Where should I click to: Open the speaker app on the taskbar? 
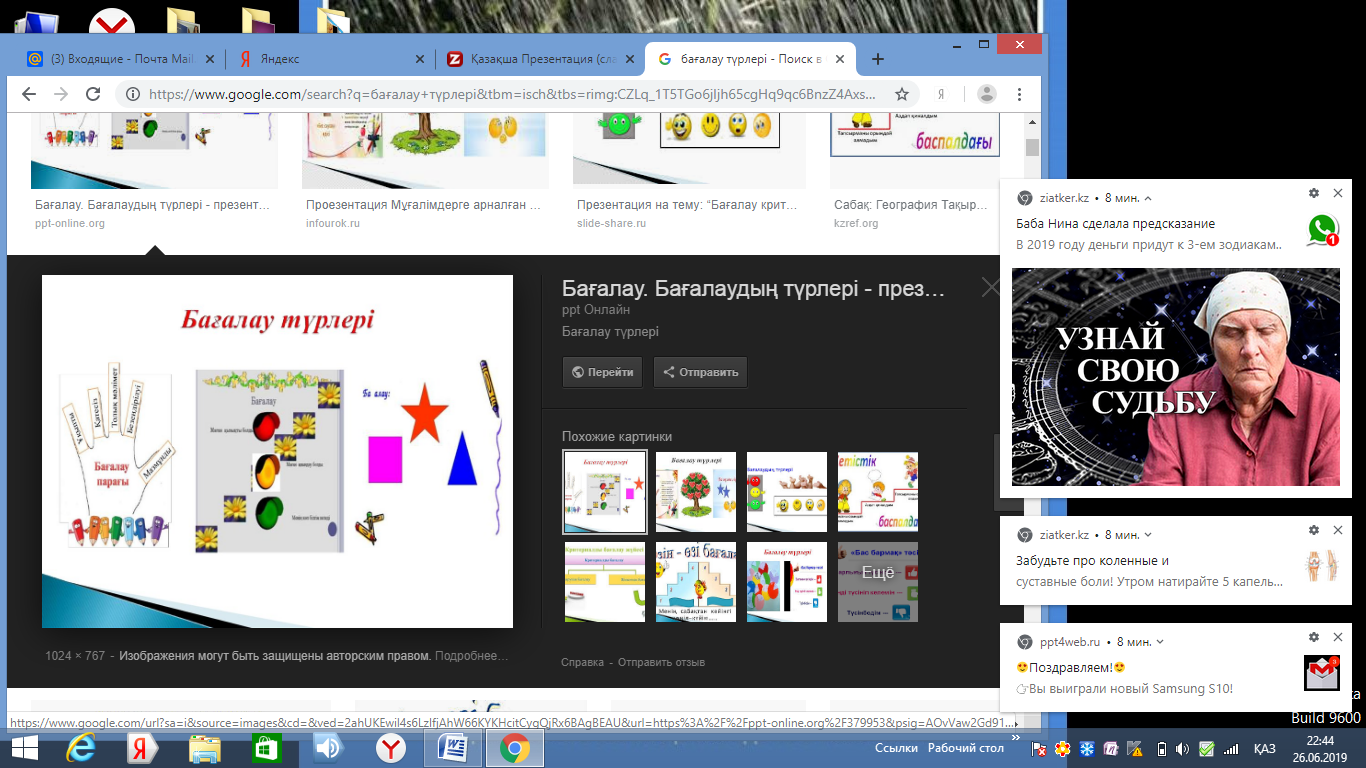[329, 748]
